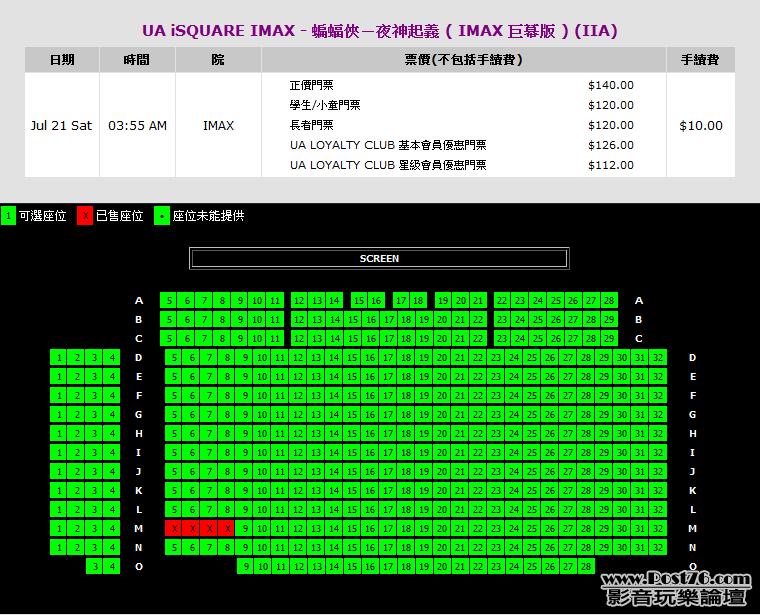
Task: Select seat 22 in row C
Action: click(x=478, y=338)
